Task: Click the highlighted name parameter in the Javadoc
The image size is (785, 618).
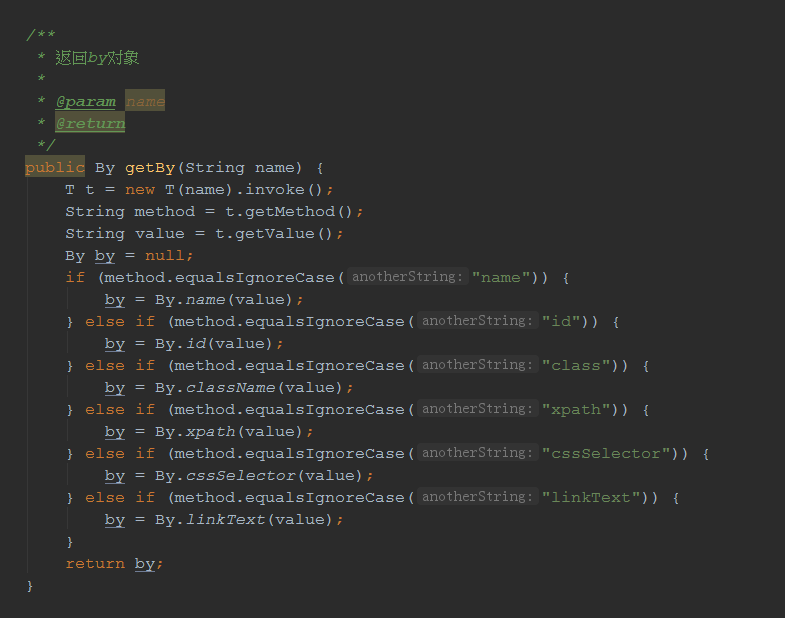Action: click(145, 102)
